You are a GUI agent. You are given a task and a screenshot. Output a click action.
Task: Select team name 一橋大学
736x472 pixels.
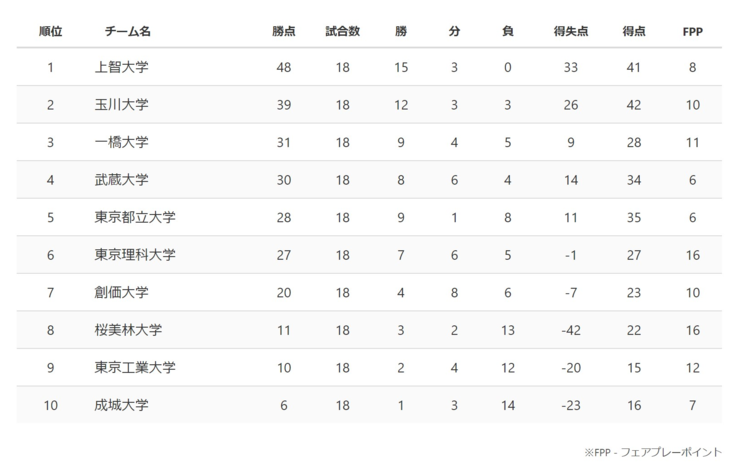pos(121,142)
